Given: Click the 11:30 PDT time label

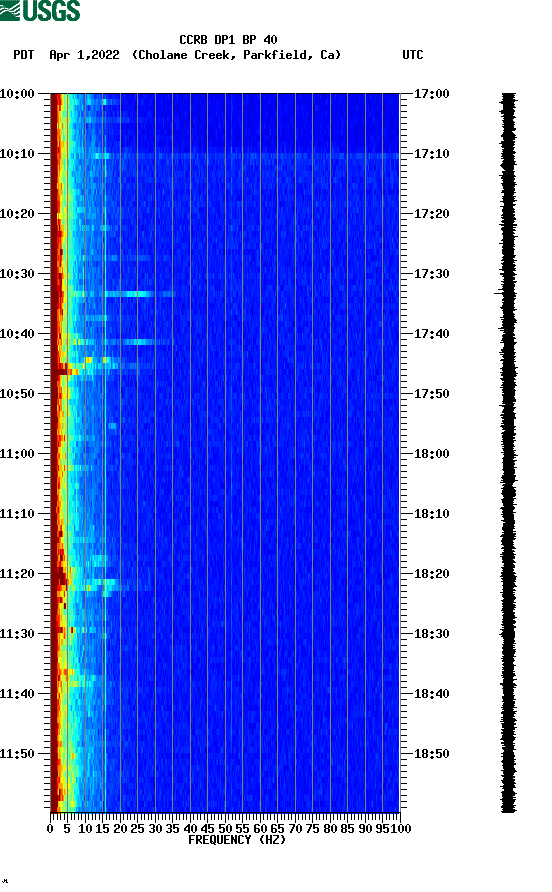Looking at the screenshot, I should click(x=17, y=634).
